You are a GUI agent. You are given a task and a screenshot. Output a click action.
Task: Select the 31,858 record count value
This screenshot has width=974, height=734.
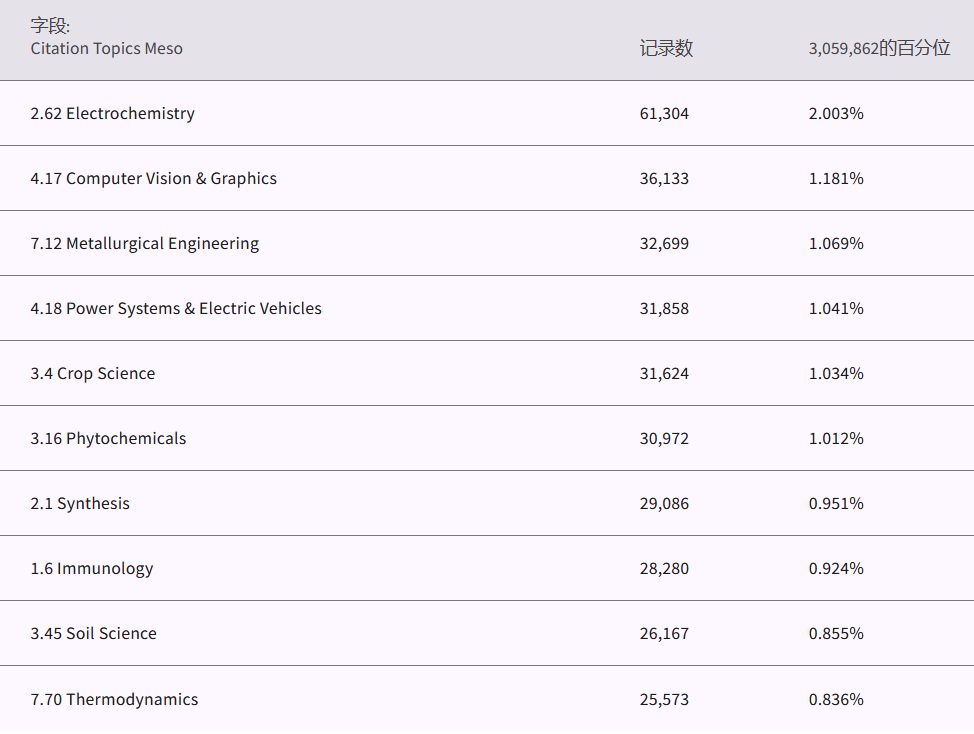coord(664,308)
